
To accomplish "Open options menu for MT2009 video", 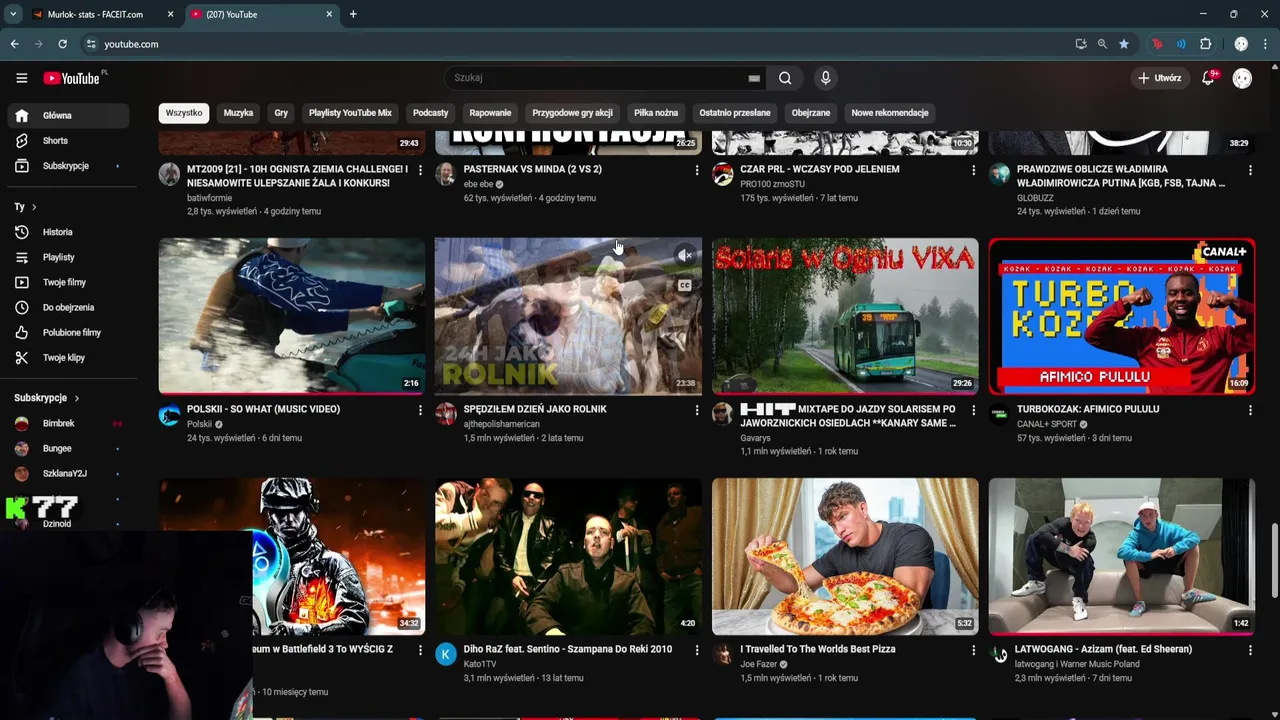I will [x=420, y=170].
